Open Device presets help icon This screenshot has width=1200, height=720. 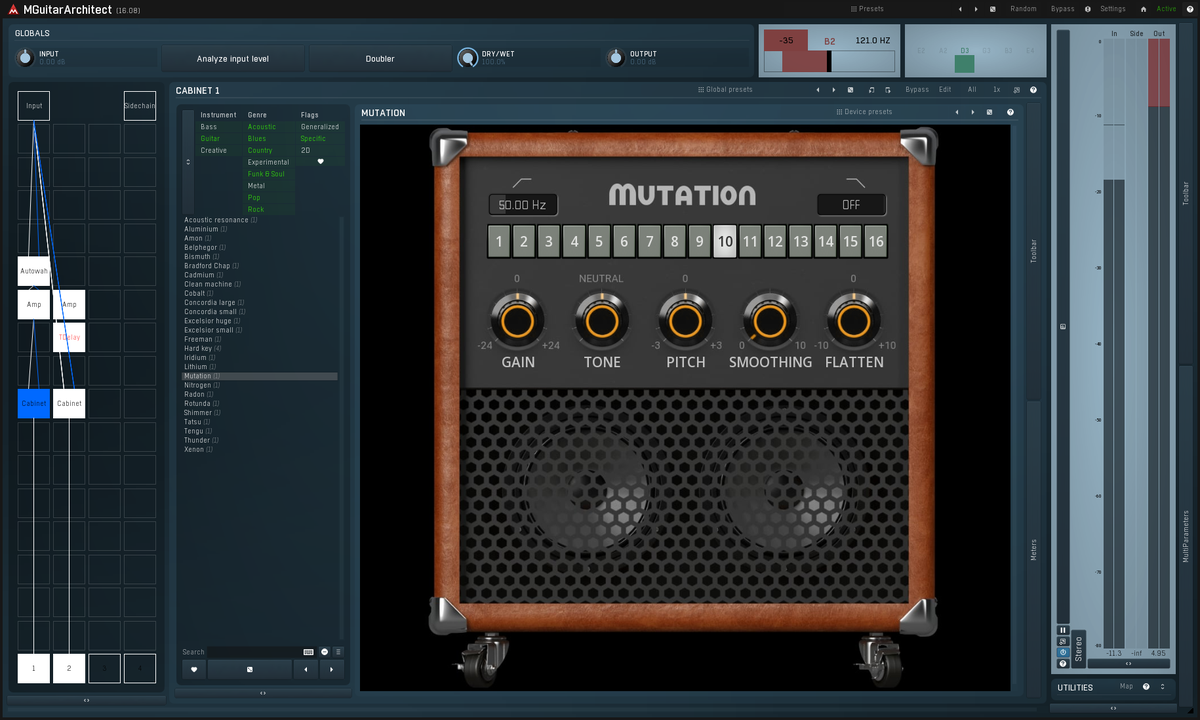coord(1010,113)
